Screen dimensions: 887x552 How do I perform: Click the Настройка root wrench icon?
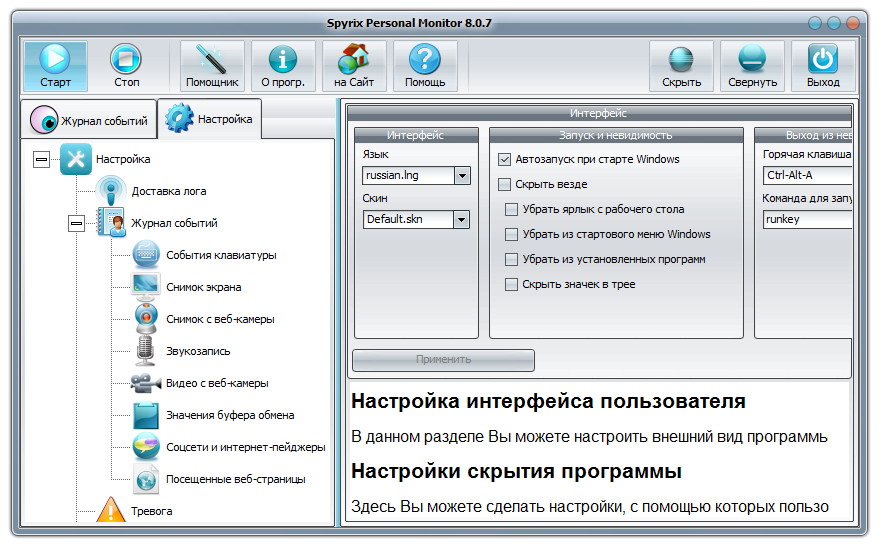tap(76, 159)
